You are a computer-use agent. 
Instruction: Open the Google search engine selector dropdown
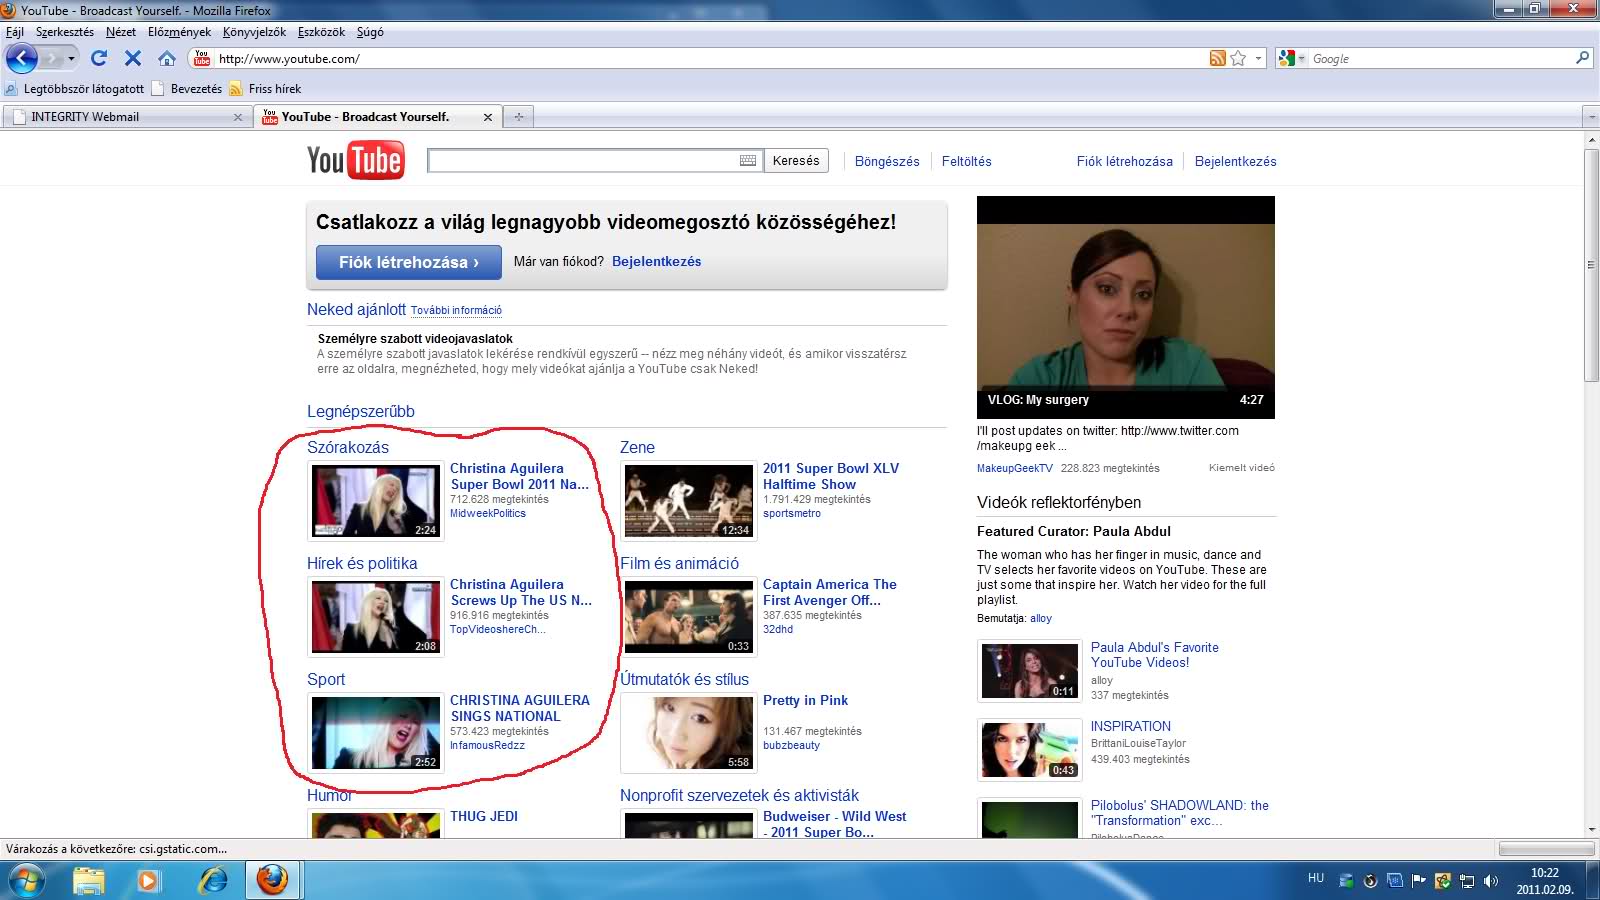click(x=1292, y=59)
